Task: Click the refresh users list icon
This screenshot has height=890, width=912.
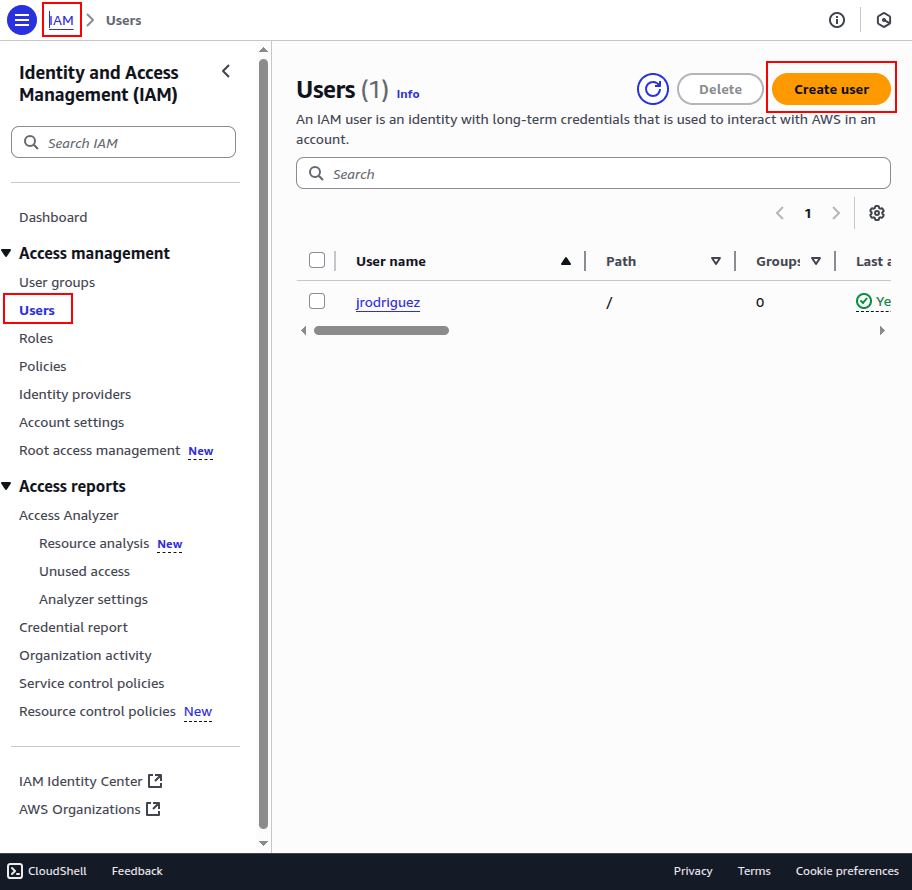Action: click(653, 89)
